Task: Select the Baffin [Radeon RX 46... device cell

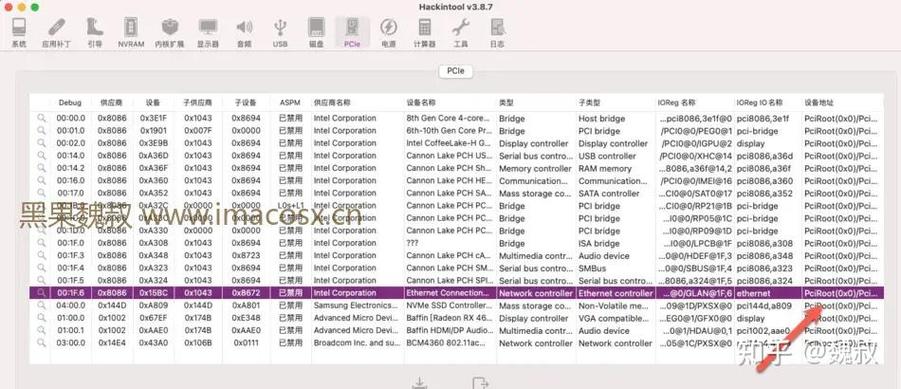Action: tap(448, 318)
